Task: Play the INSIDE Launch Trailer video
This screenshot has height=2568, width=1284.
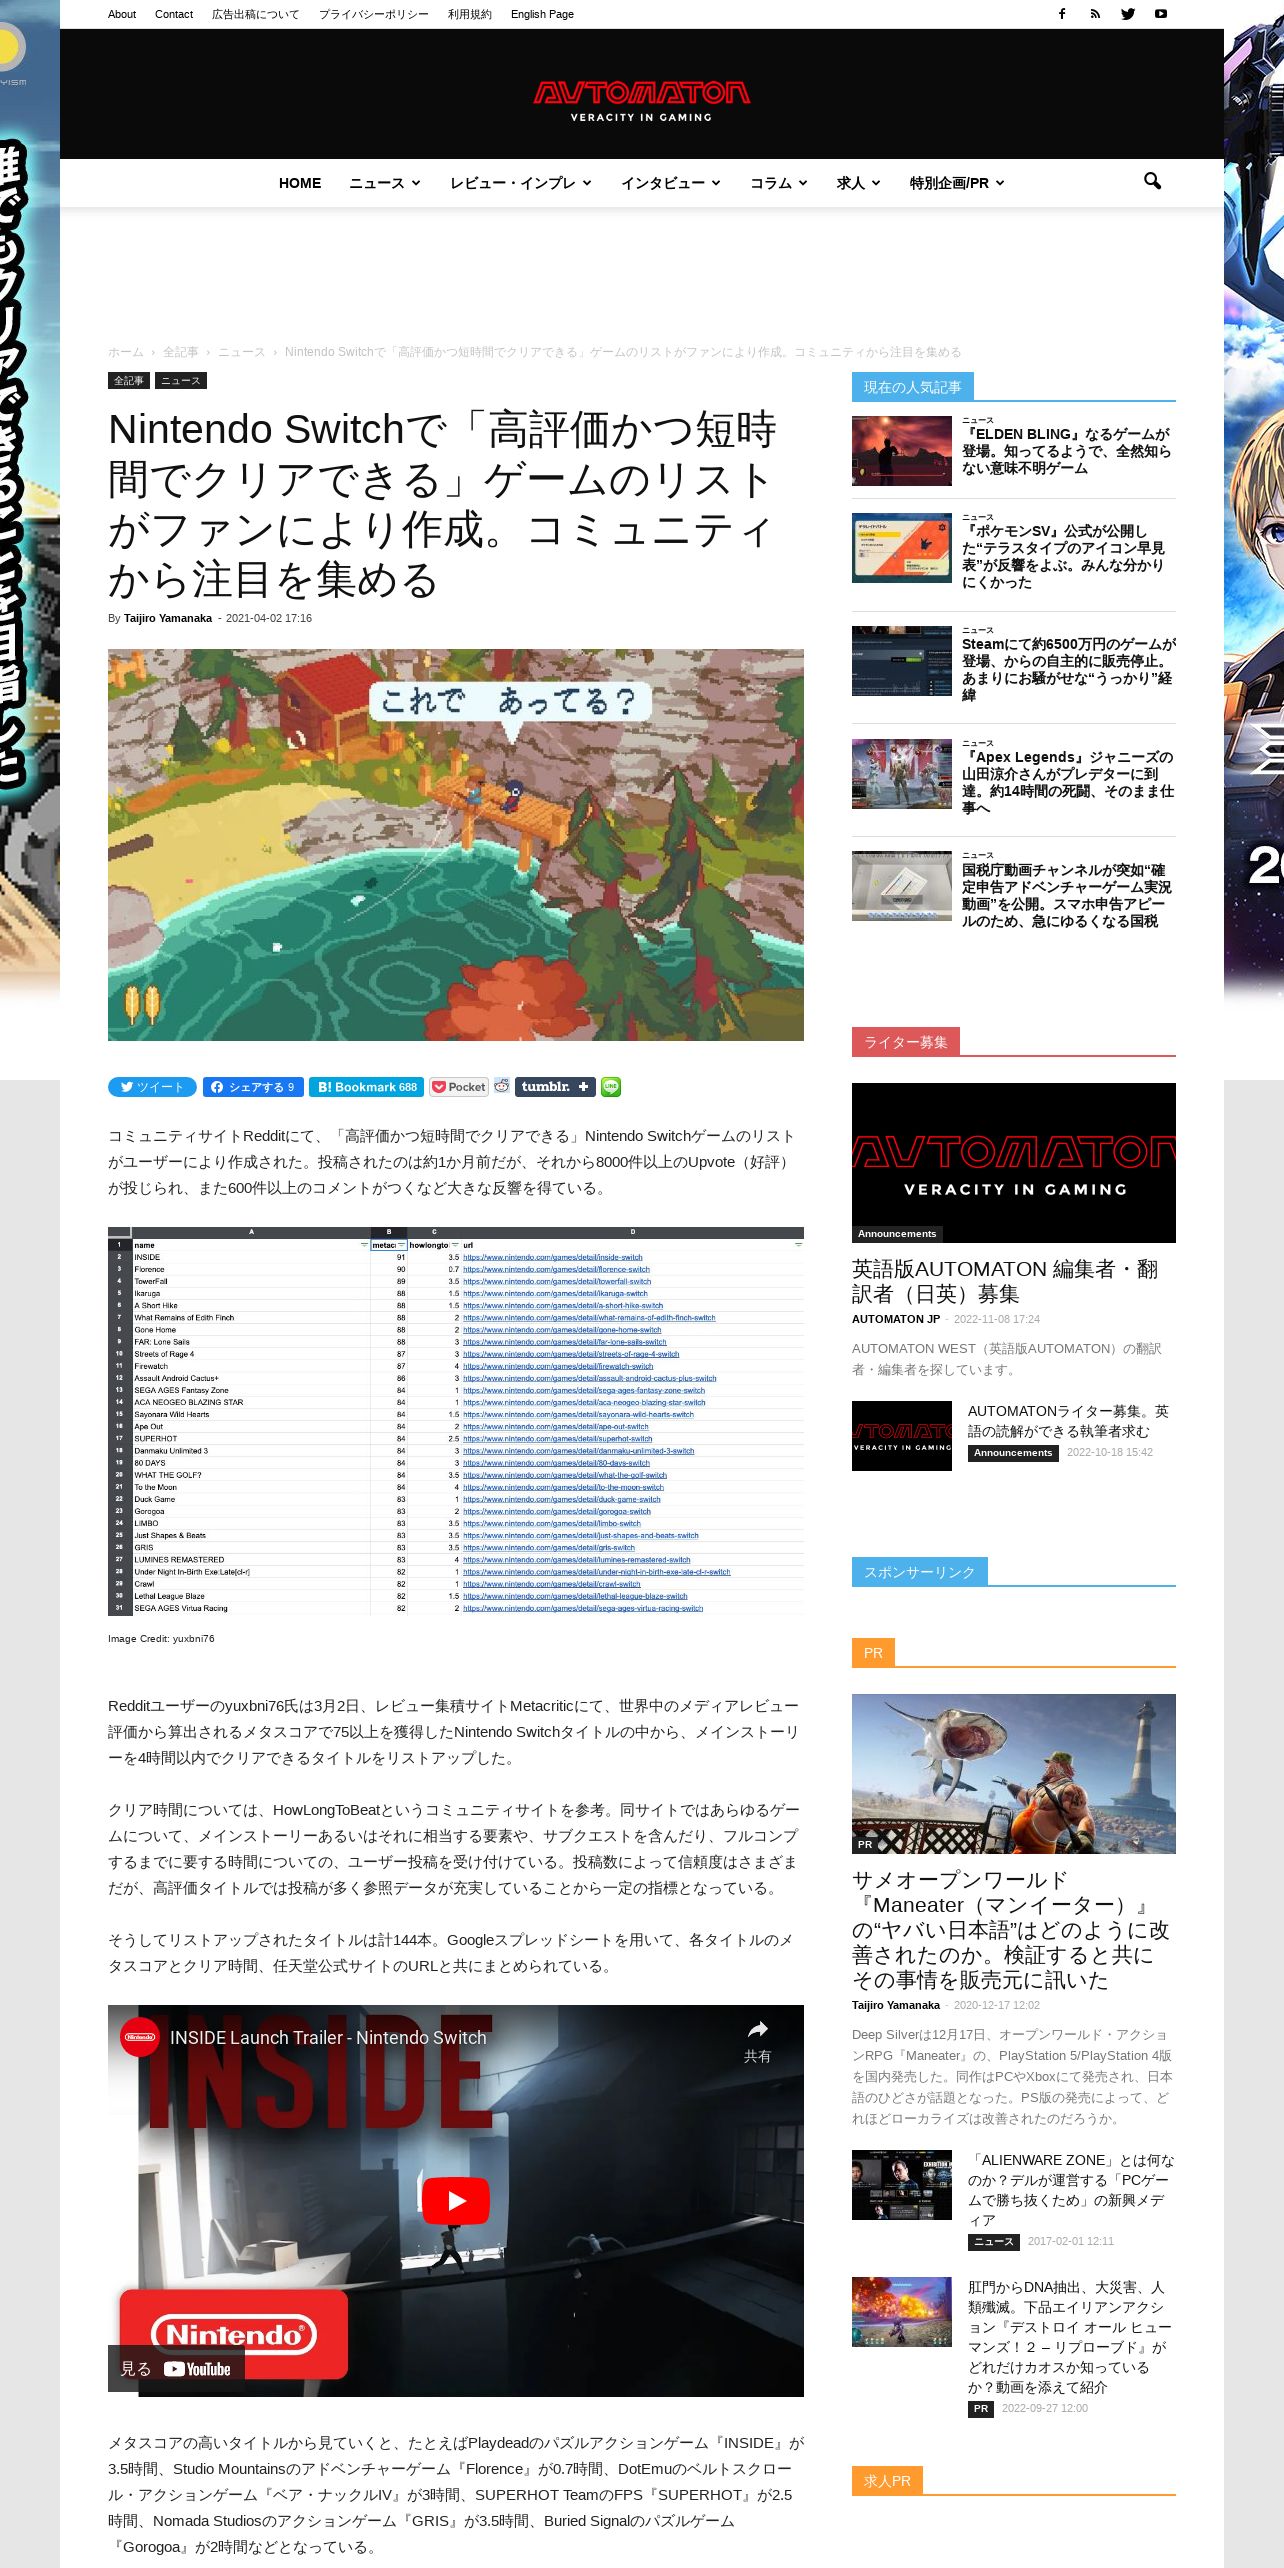Action: [x=456, y=2200]
